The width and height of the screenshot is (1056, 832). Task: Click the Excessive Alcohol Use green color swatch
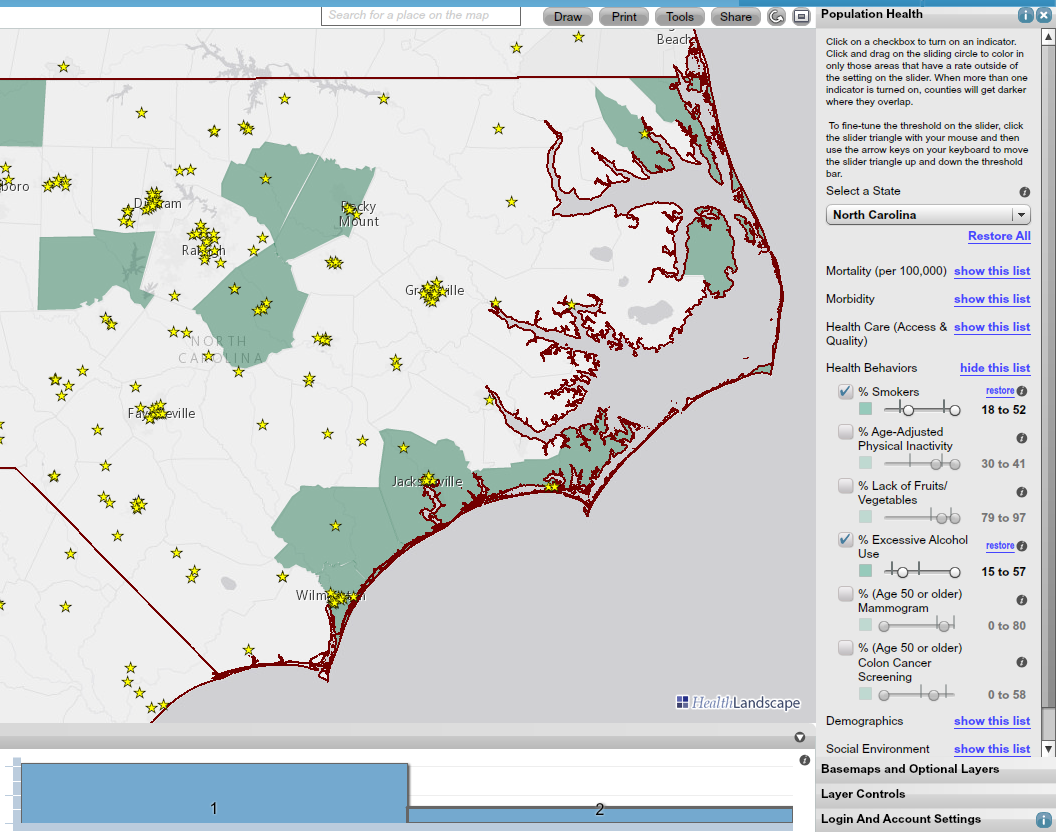(x=866, y=570)
